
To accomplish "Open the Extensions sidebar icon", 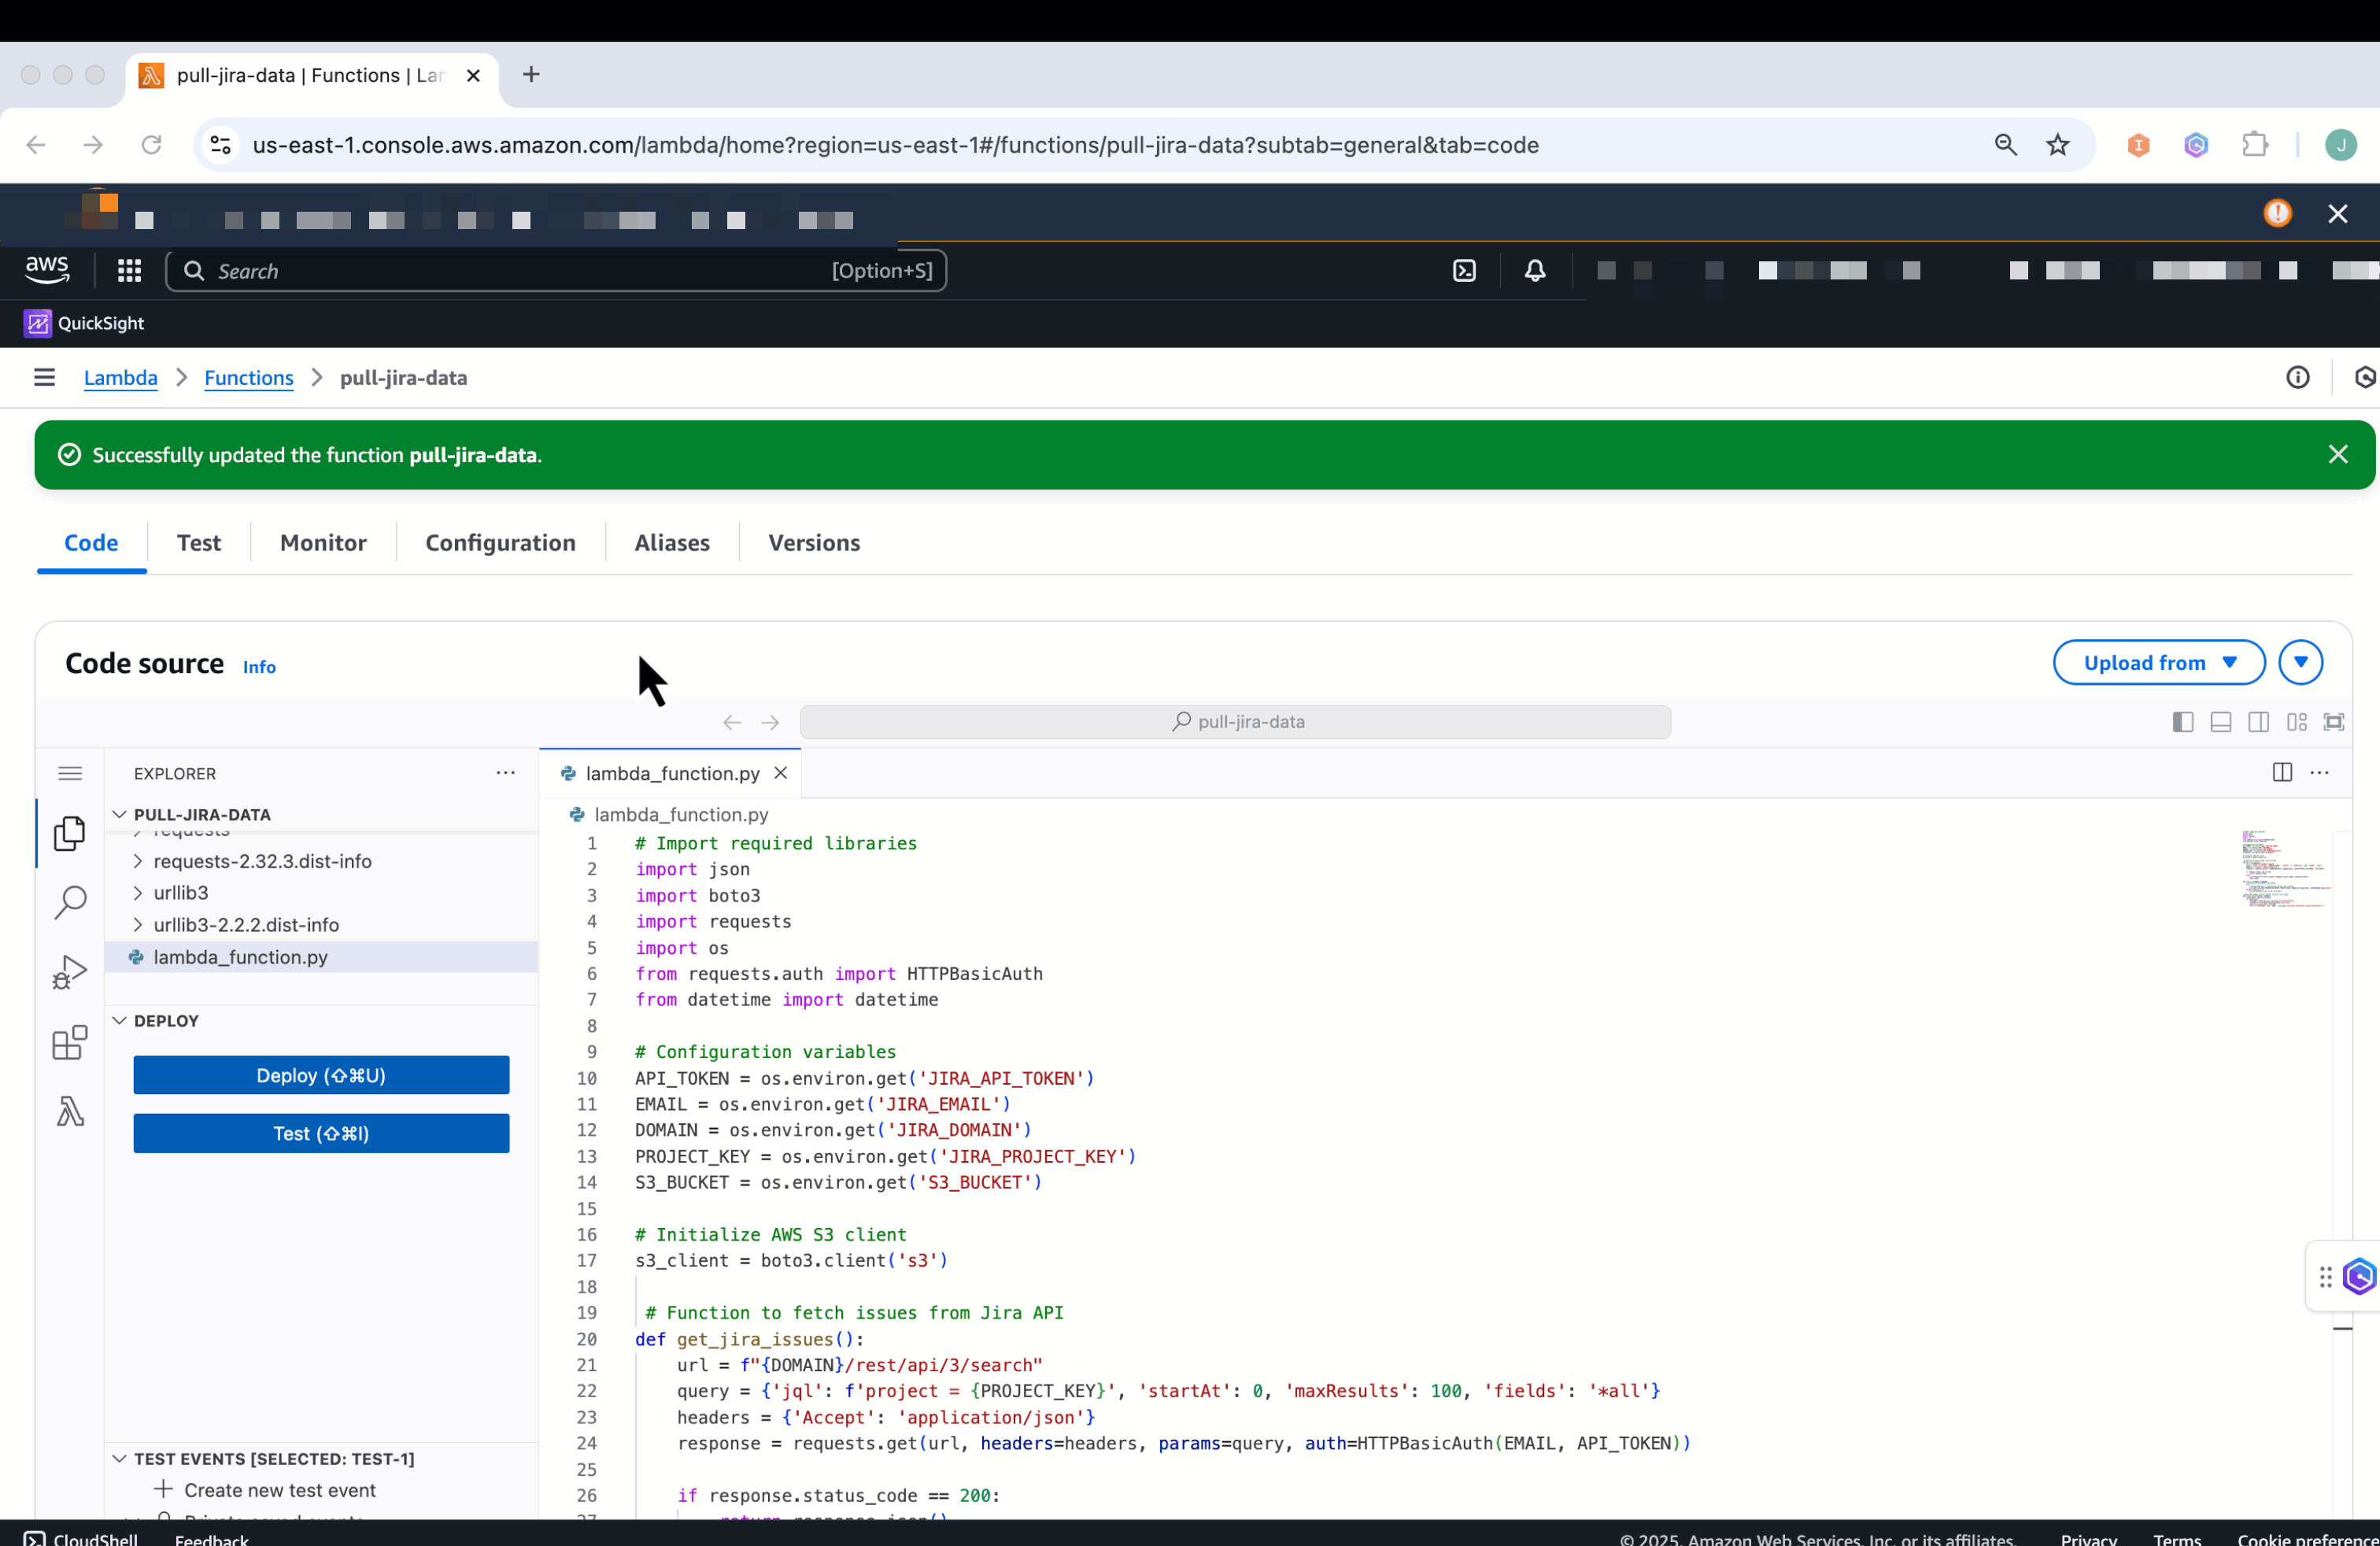I will tap(69, 1043).
